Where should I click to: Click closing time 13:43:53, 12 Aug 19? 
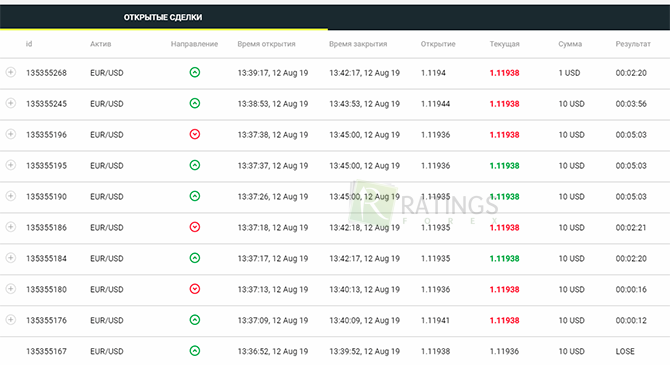click(x=364, y=104)
